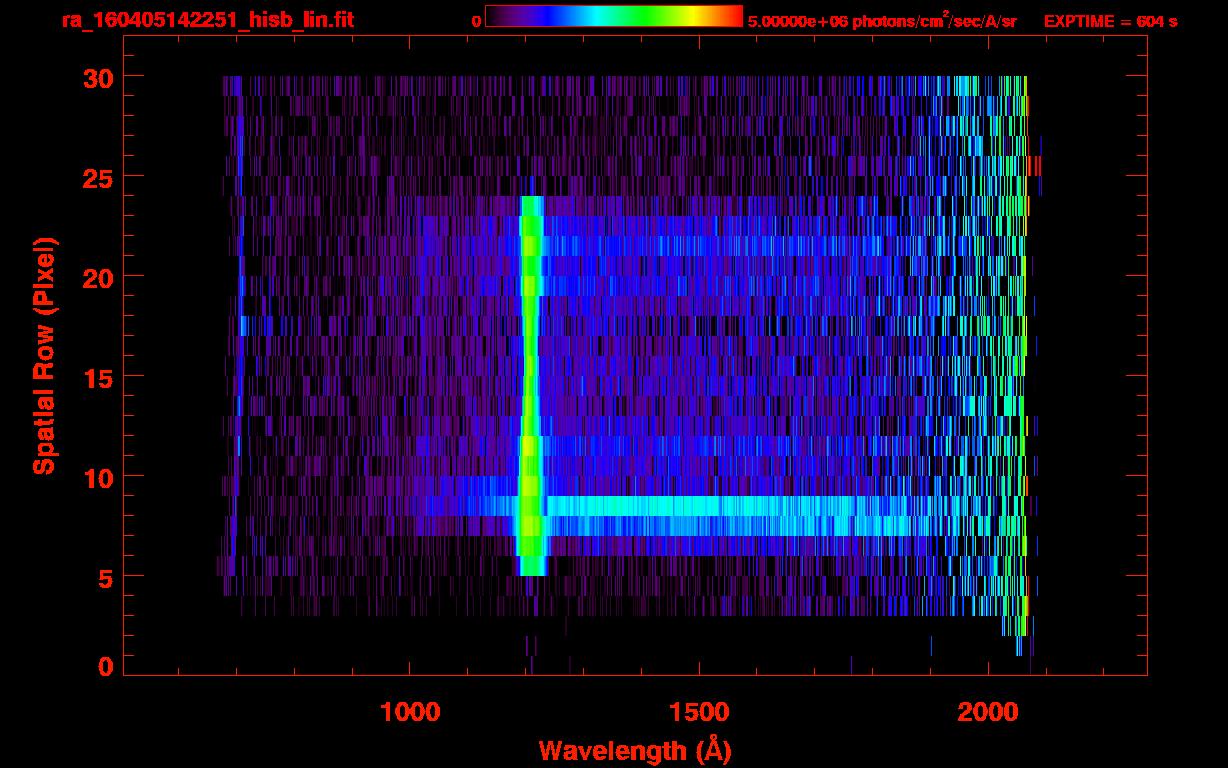Click the 10 spatial row tick label
Image resolution: width=1228 pixels, height=768 pixels.
point(99,477)
